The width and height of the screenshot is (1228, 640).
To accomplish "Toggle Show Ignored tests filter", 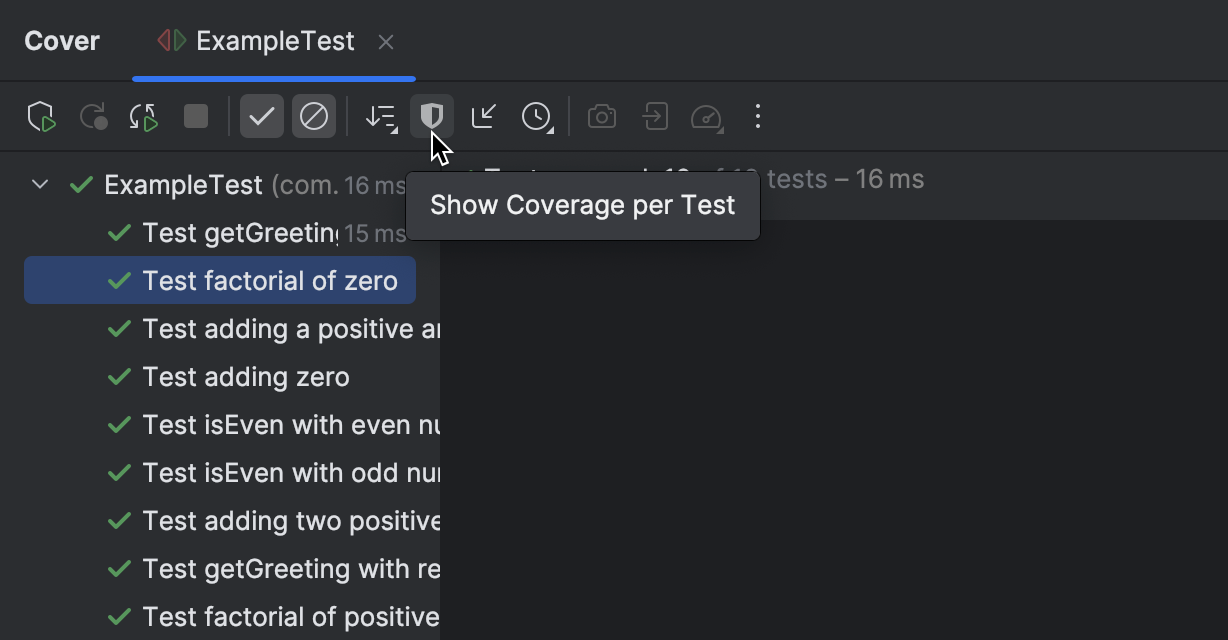I will 313,116.
